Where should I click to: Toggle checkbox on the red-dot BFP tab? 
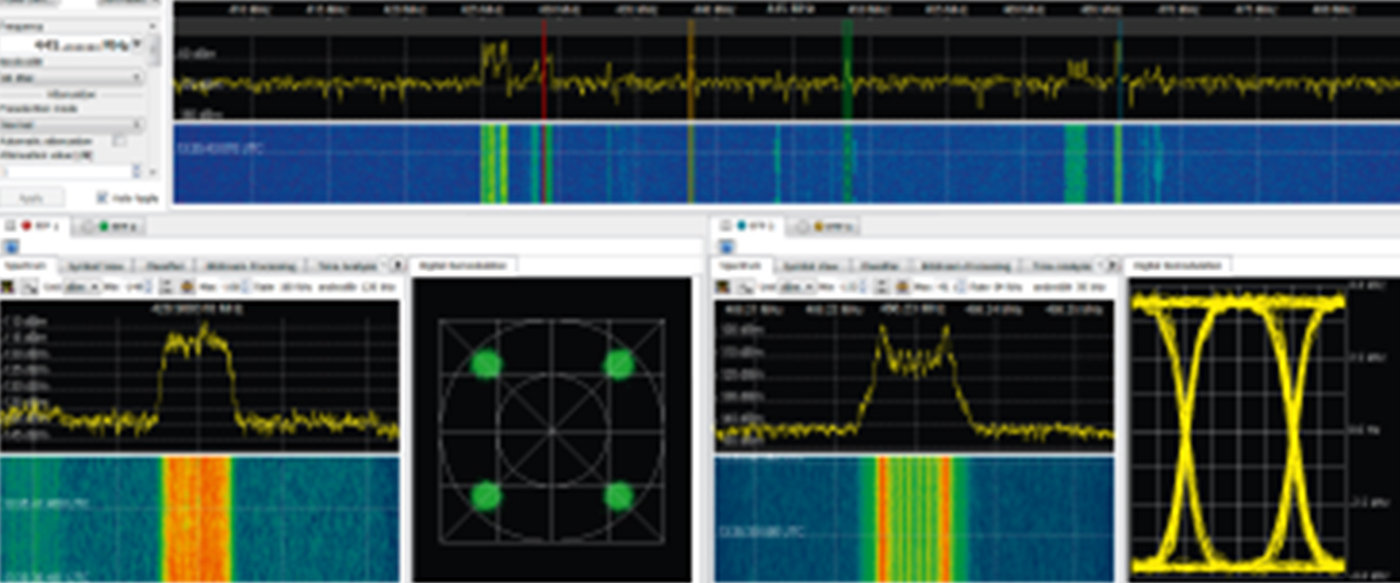[x=11, y=227]
